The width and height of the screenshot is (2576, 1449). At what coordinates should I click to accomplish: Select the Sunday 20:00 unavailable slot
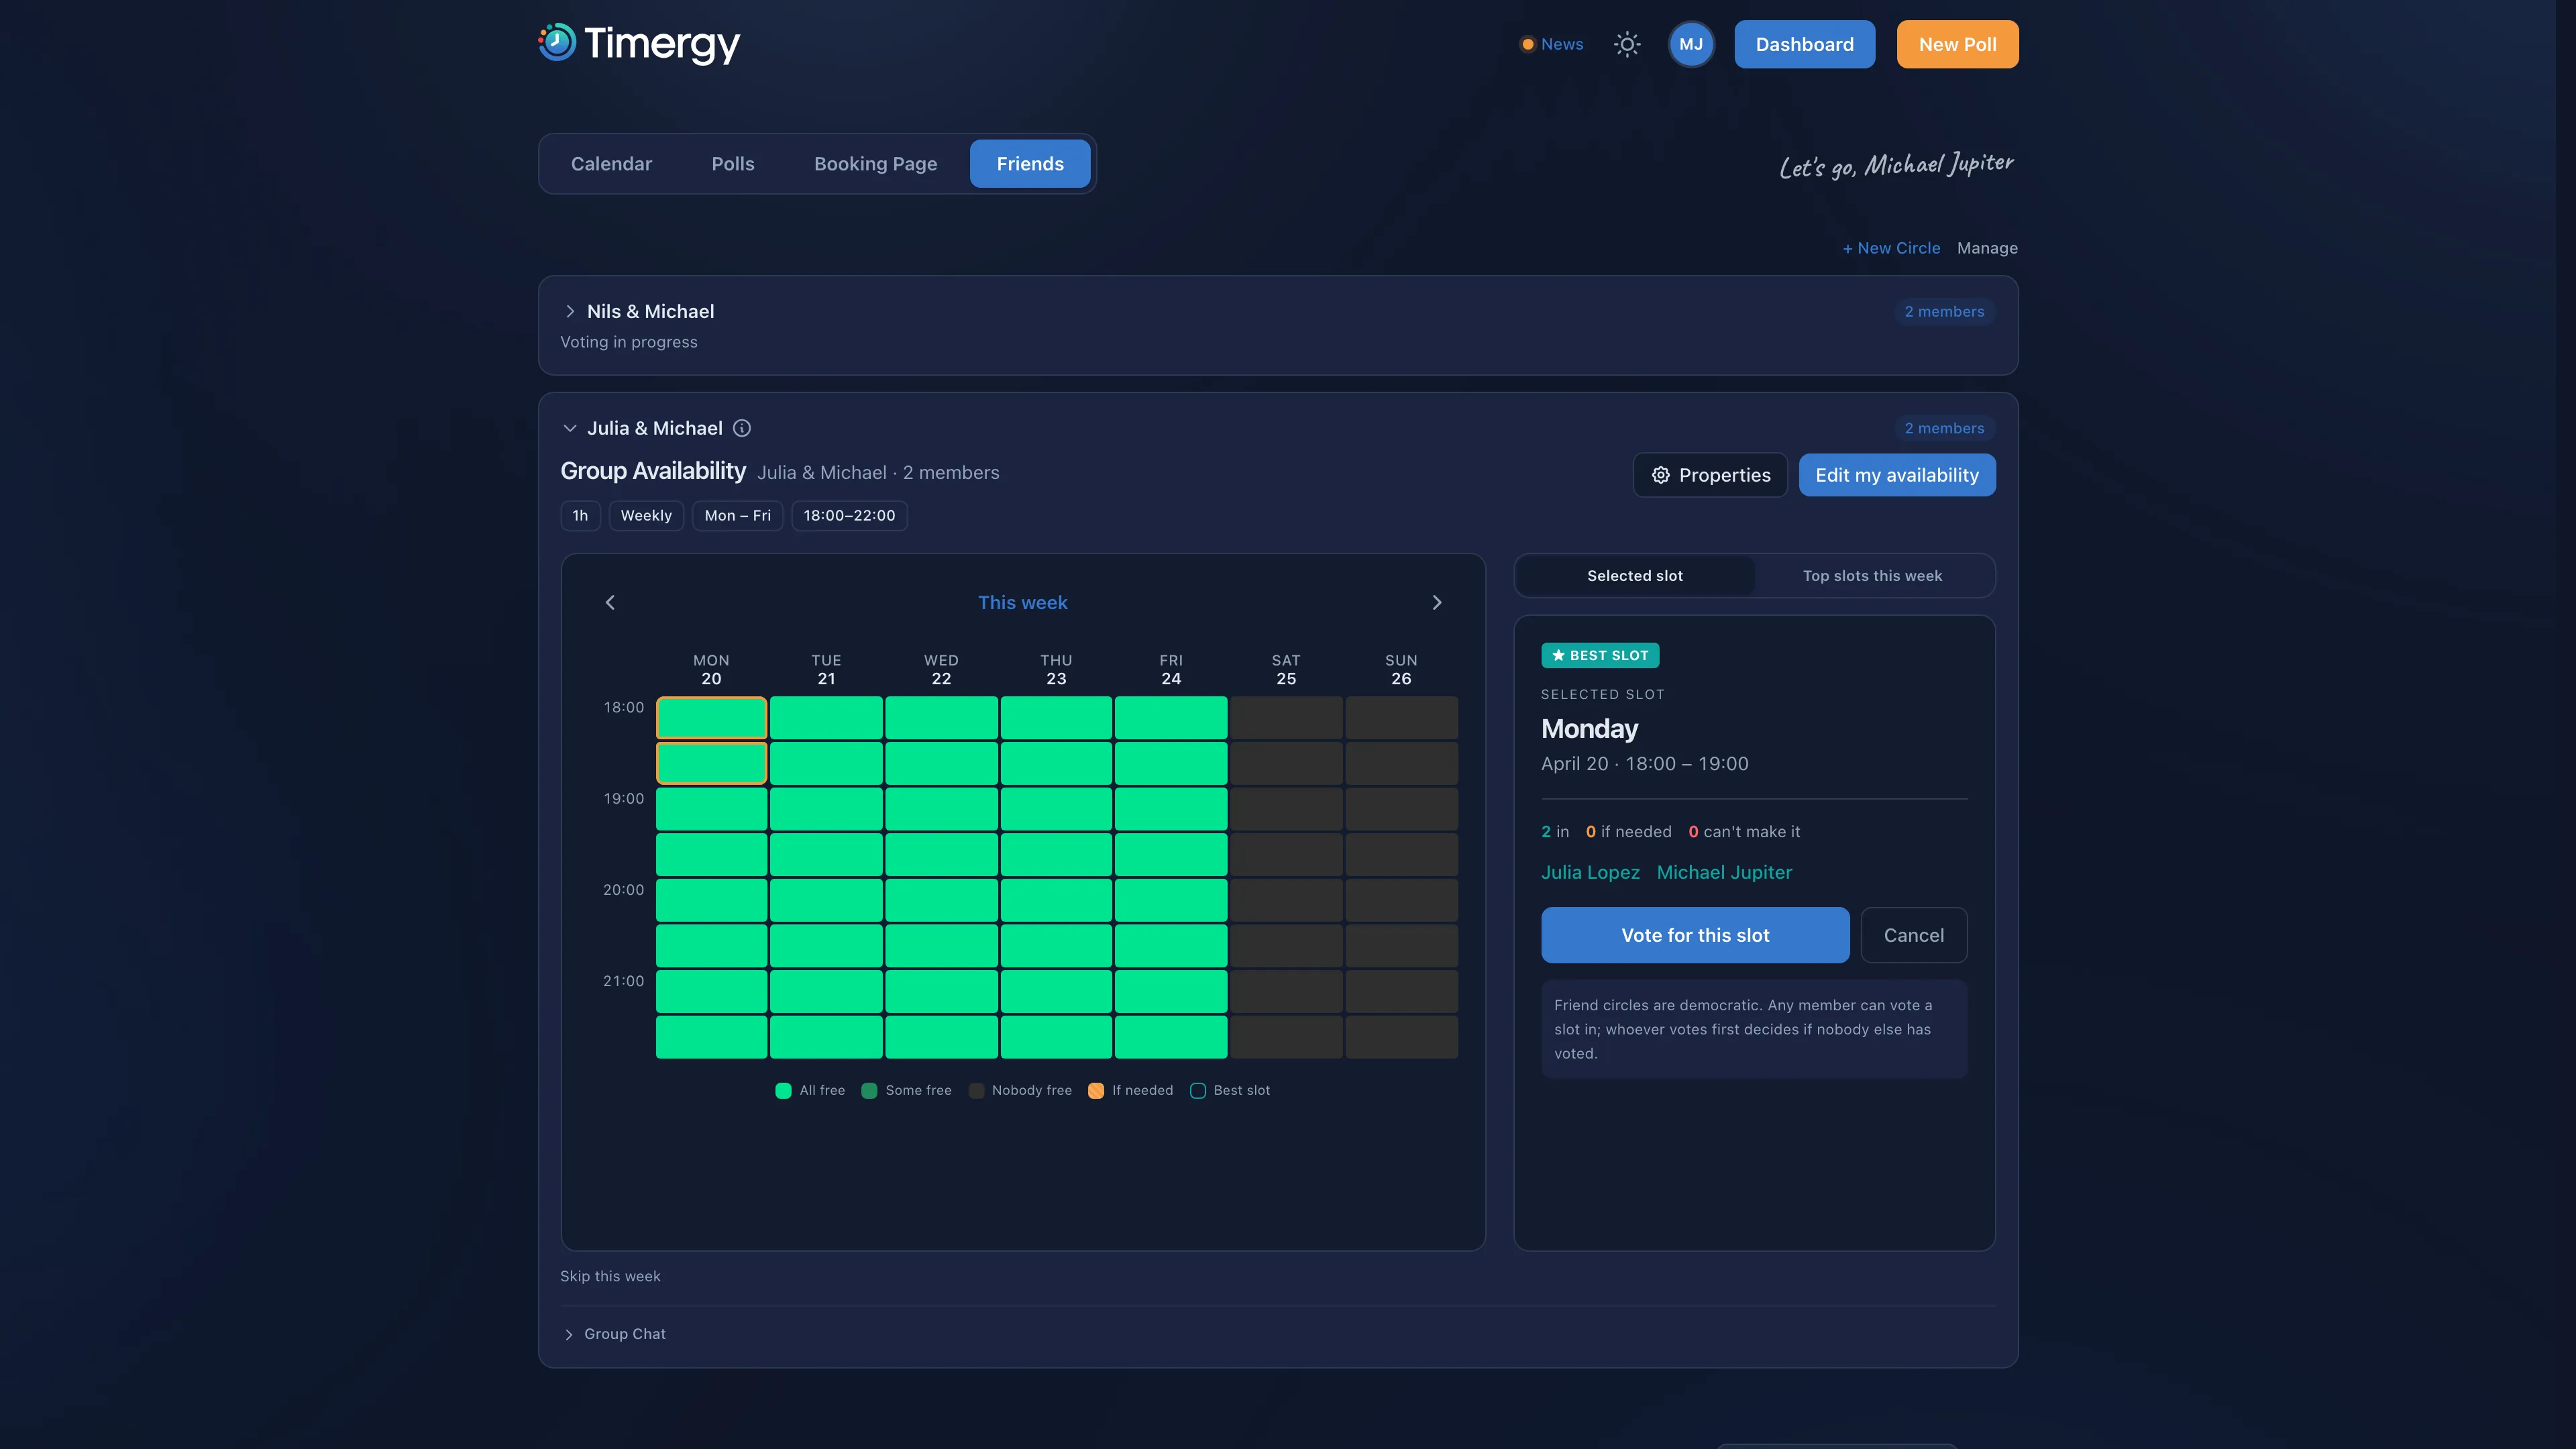(x=1401, y=900)
